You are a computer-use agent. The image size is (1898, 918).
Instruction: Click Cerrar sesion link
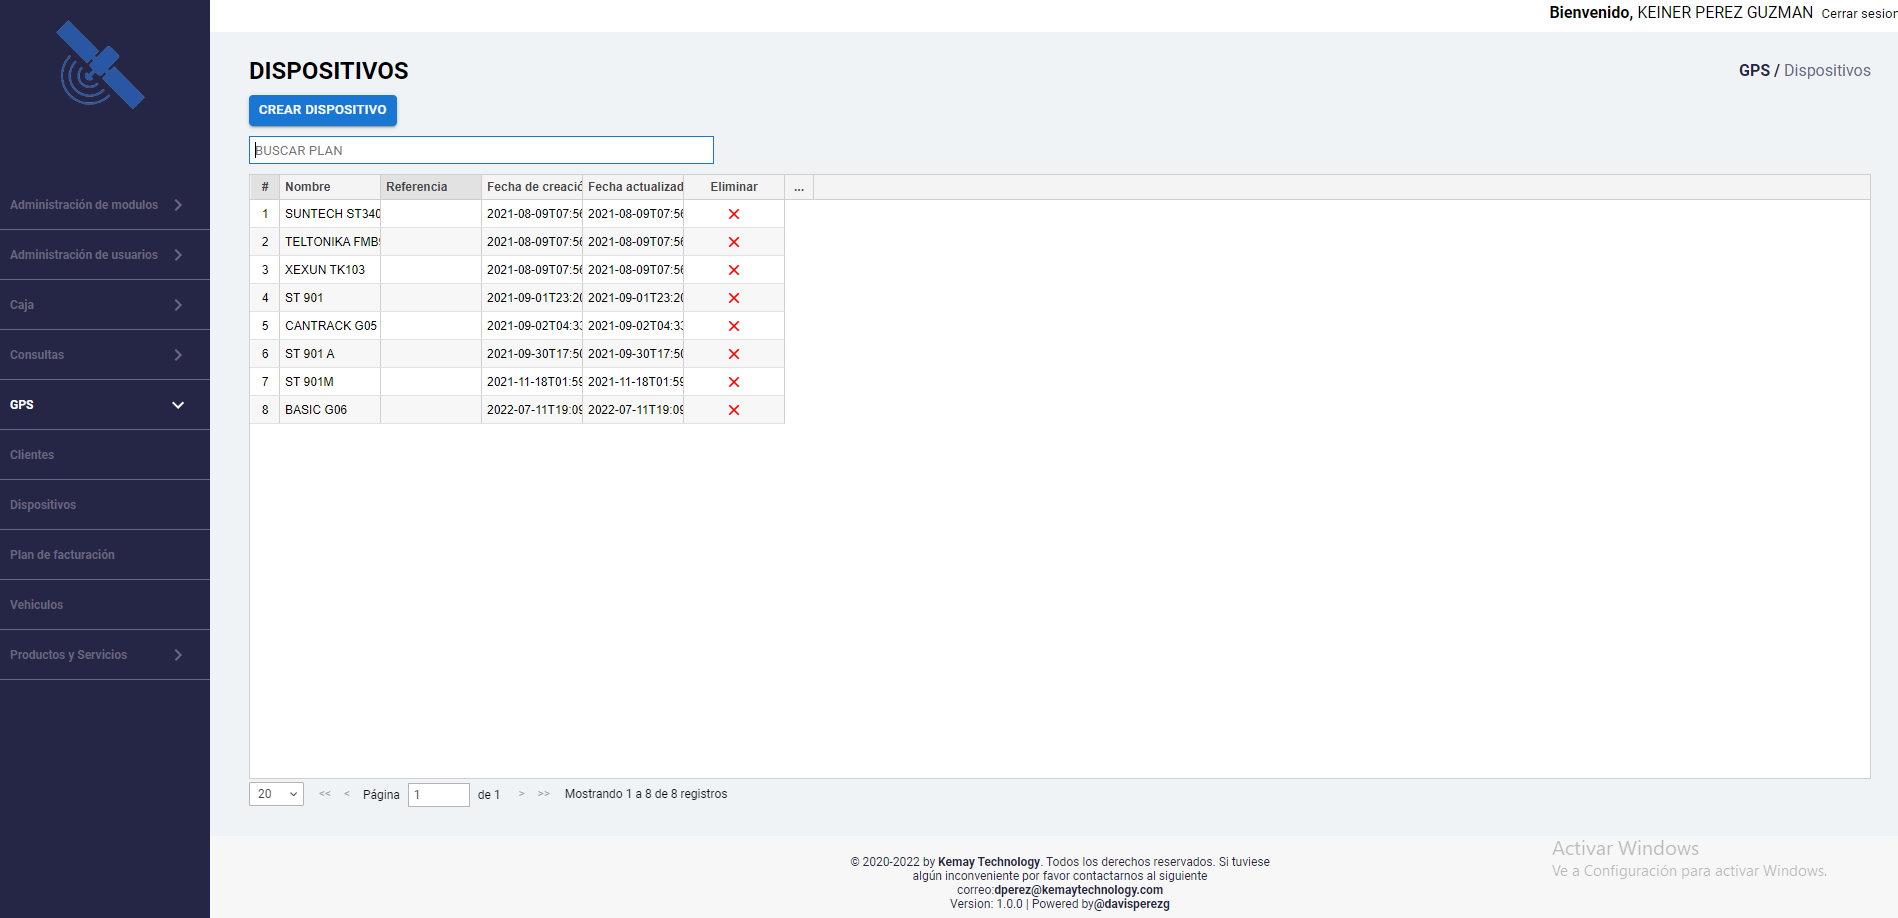coord(1858,14)
